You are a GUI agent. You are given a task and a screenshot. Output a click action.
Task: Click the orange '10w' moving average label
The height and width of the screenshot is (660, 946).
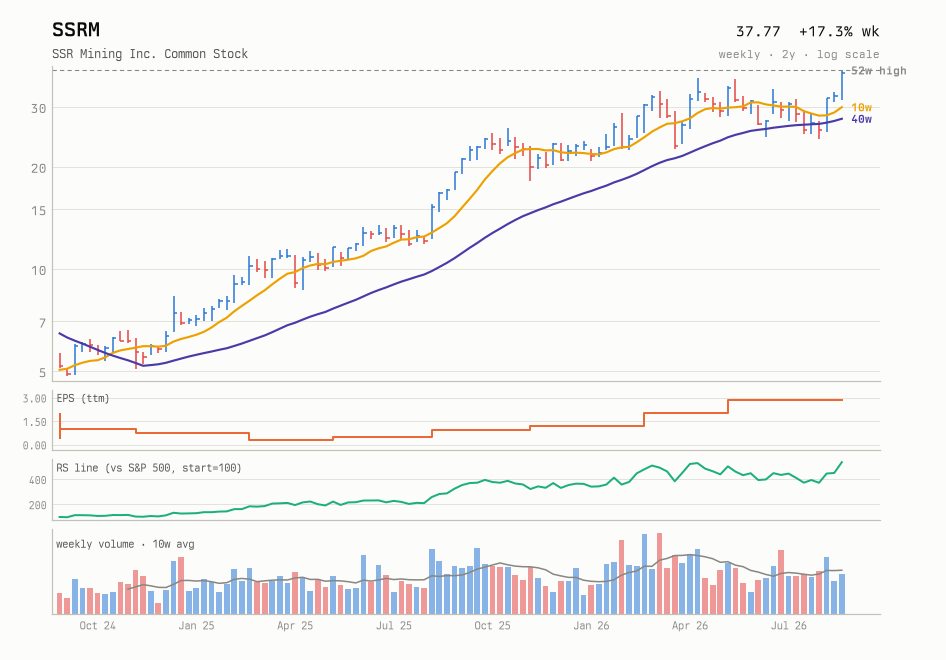coord(861,107)
